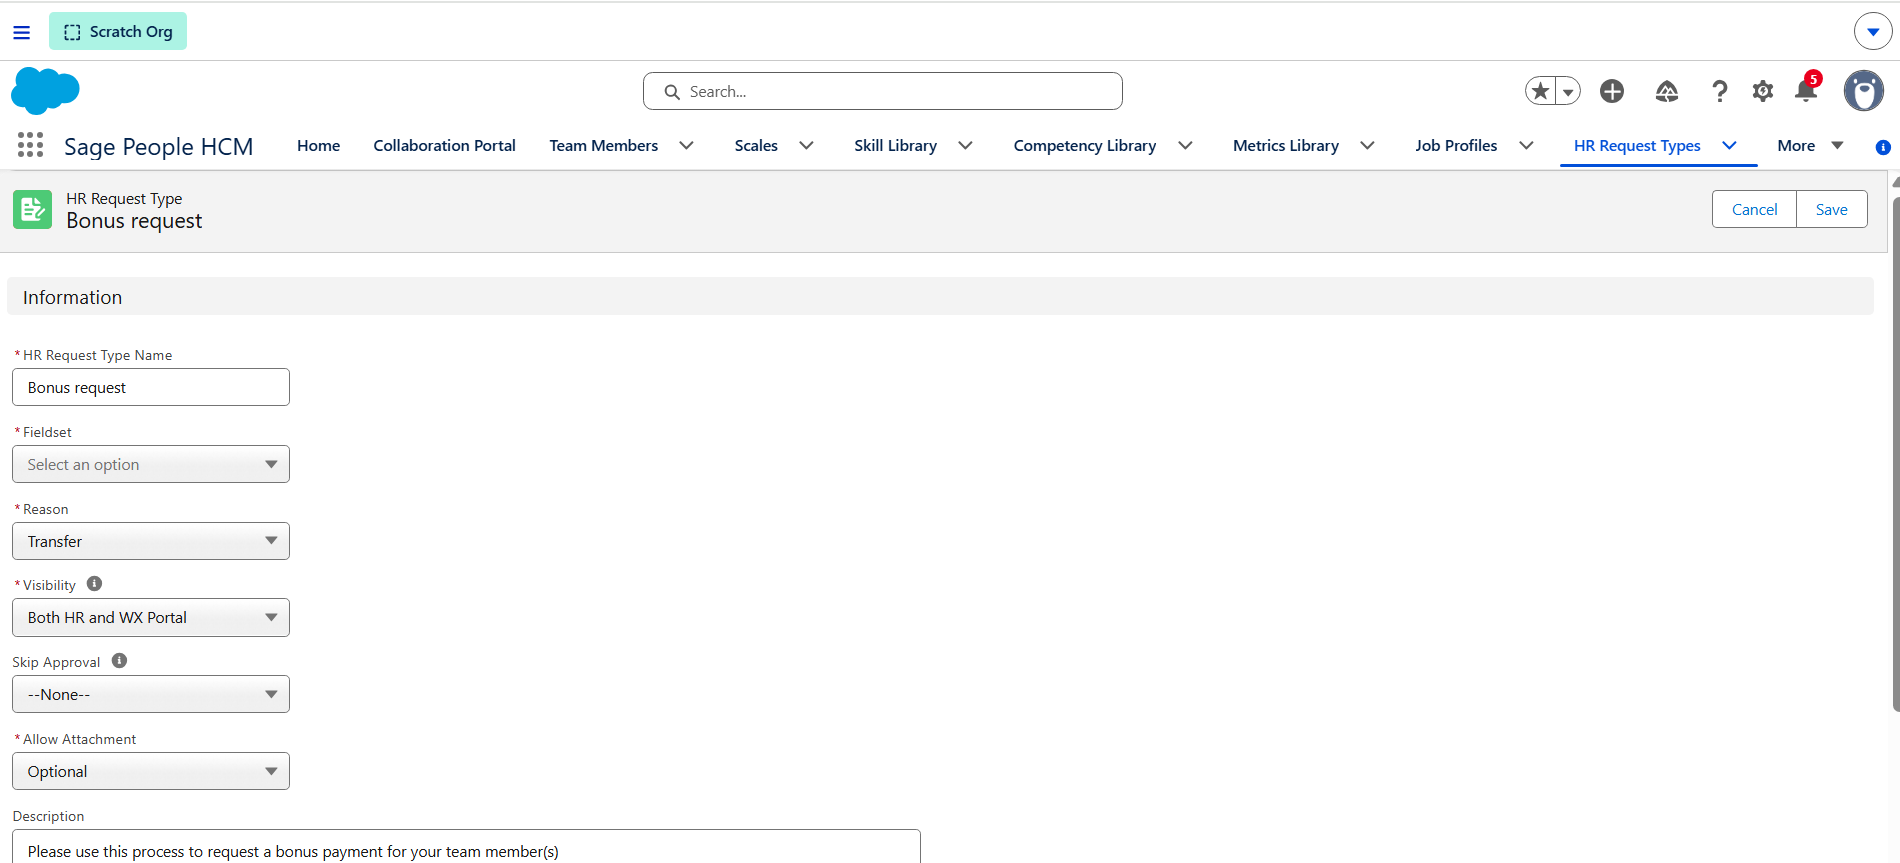The image size is (1900, 863).
Task: Open the Setup gear icon
Action: 1763,91
